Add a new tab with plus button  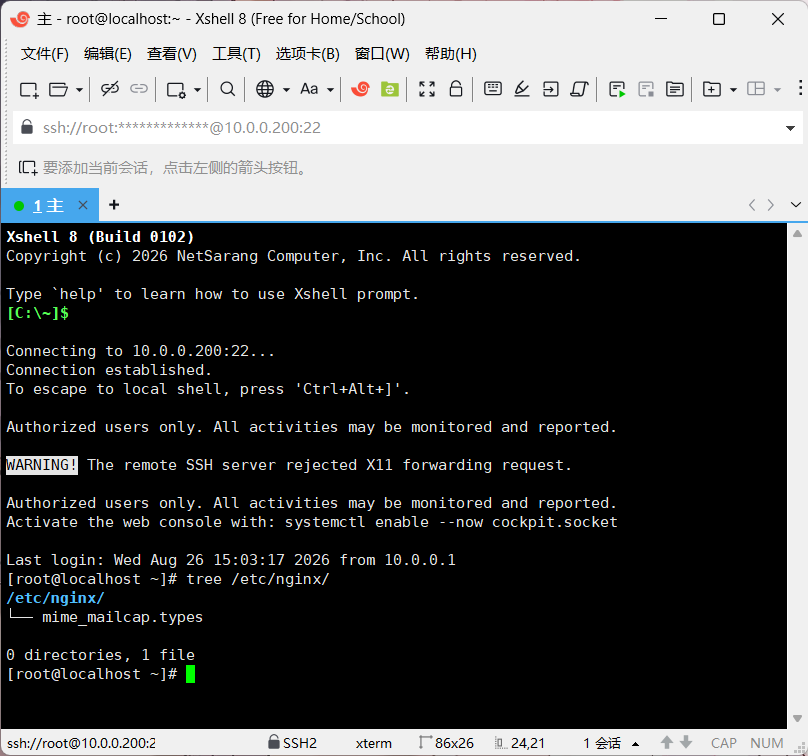pyautogui.click(x=114, y=205)
